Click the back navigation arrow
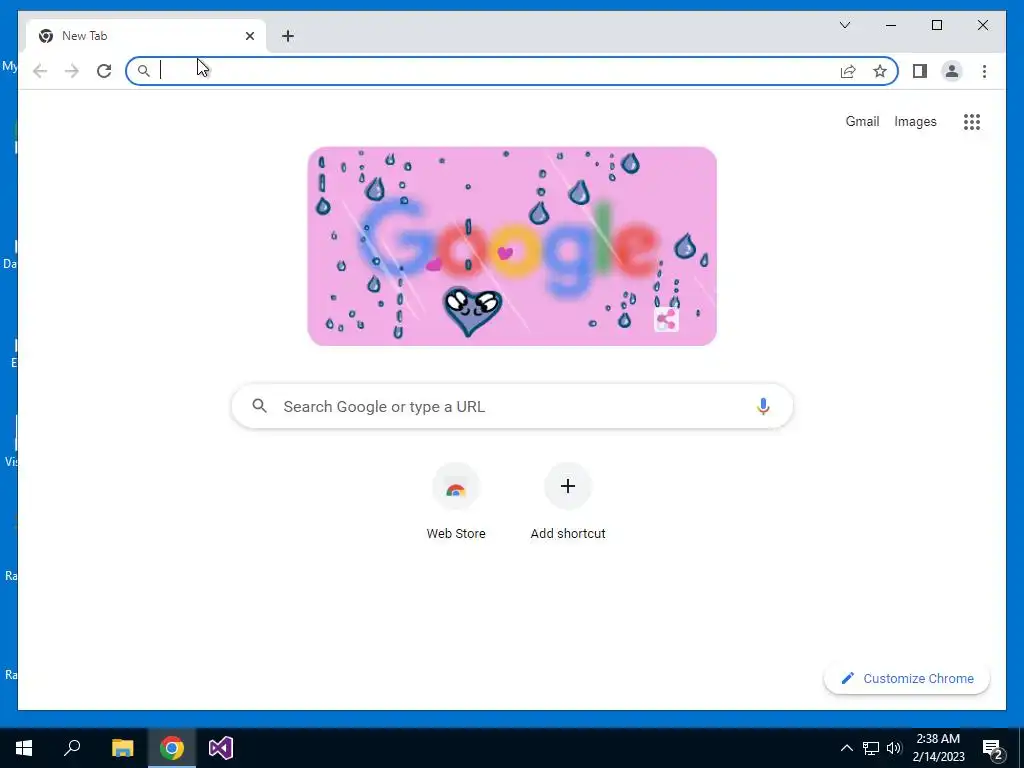This screenshot has height=768, width=1024. (40, 71)
